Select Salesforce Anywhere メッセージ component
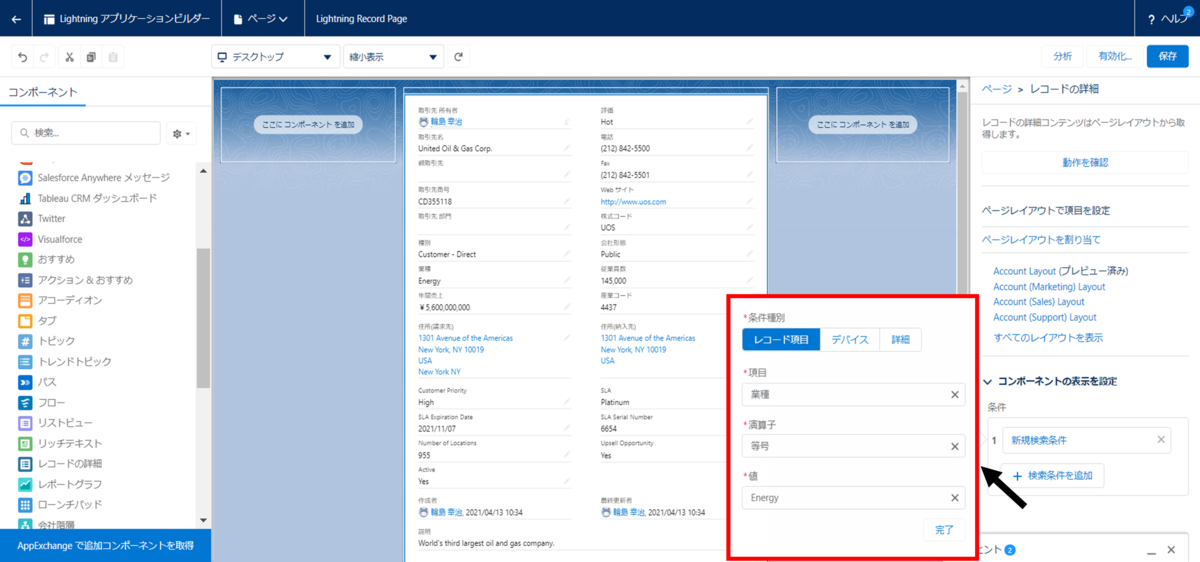This screenshot has width=1200, height=562. pos(94,177)
